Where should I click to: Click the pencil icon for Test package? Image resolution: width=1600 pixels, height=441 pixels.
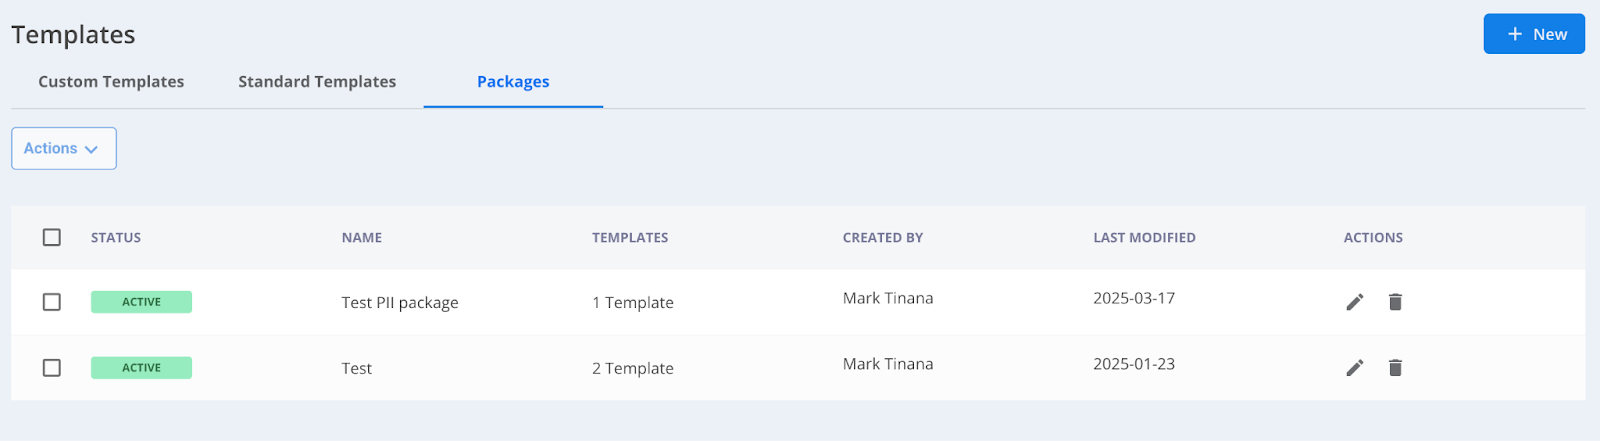pos(1355,368)
